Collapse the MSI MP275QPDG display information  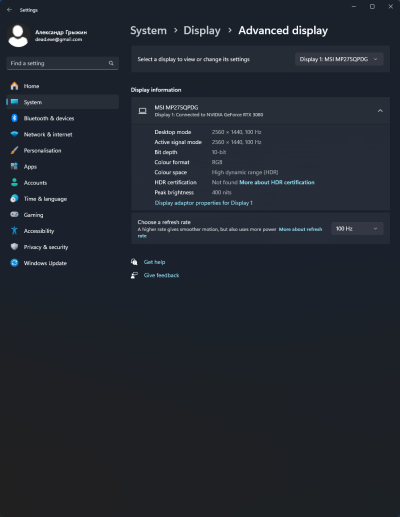point(380,111)
